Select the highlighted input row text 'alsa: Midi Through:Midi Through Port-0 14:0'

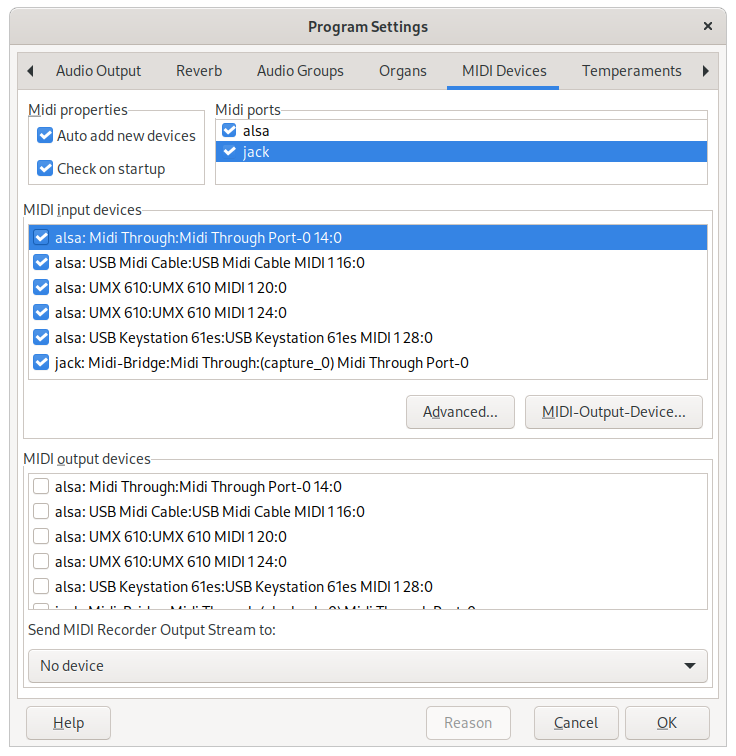[198, 238]
